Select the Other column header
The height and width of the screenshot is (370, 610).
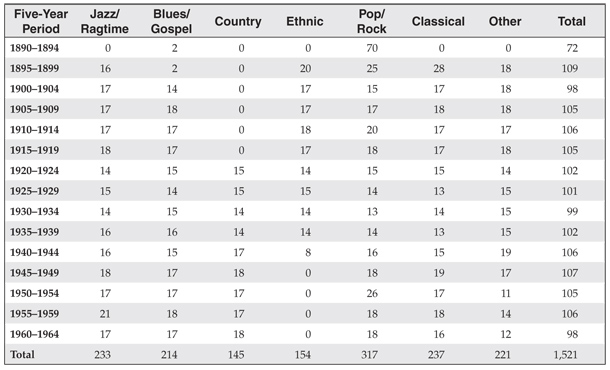[505, 21]
